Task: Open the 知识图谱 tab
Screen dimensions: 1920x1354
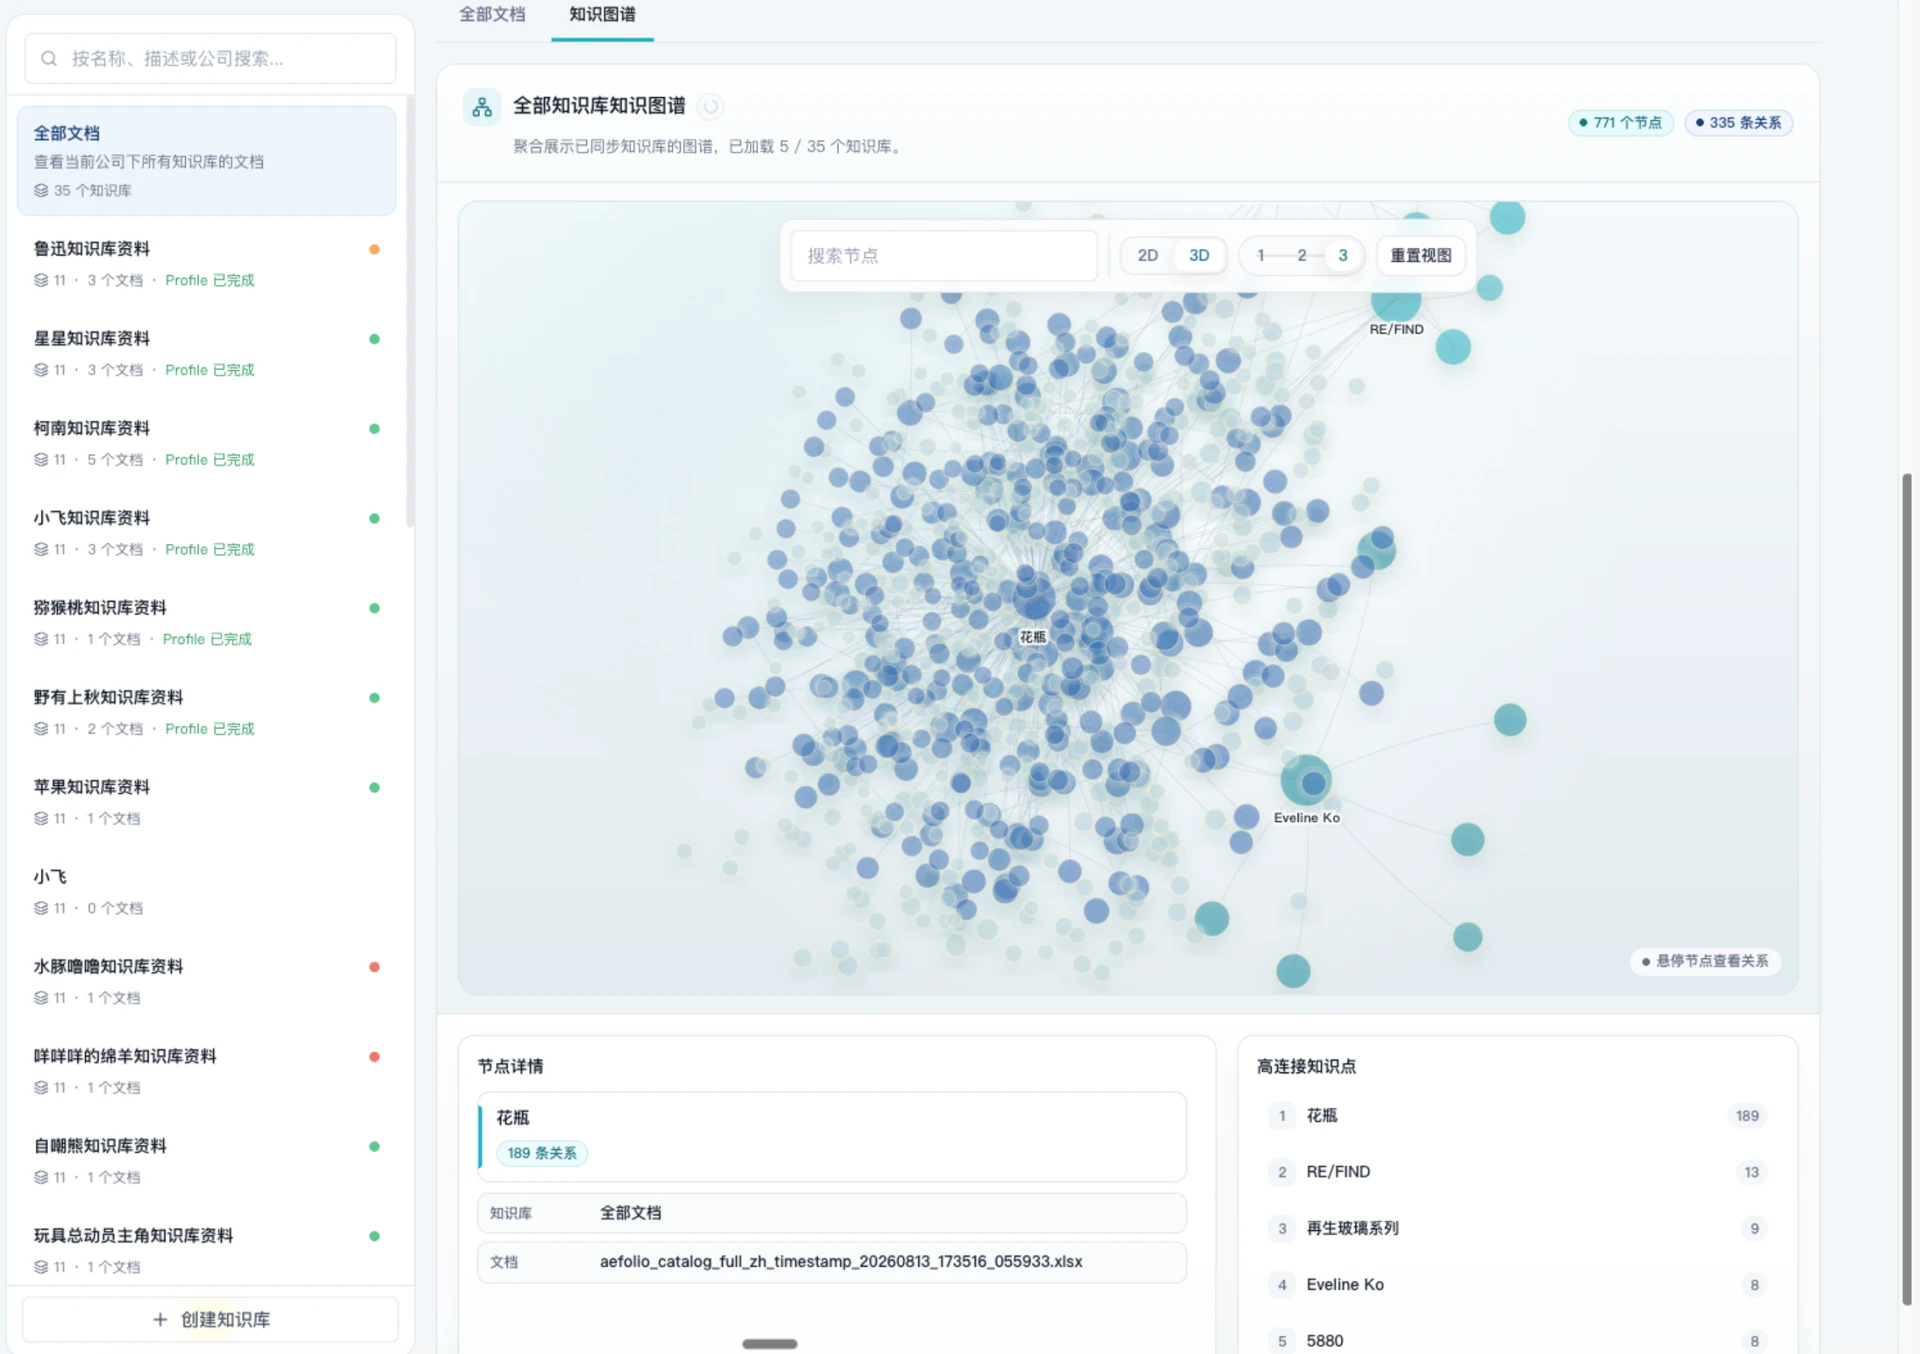Action: [602, 15]
